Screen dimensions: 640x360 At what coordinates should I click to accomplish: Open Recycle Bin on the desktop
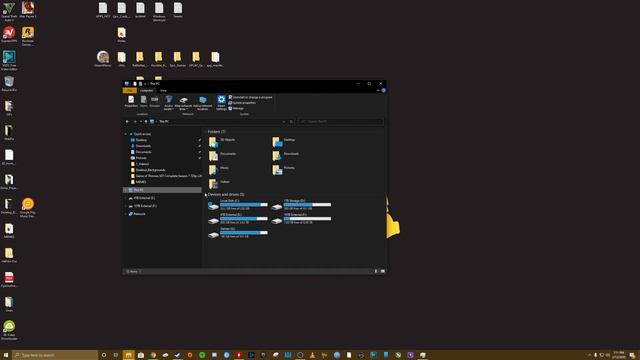9,83
